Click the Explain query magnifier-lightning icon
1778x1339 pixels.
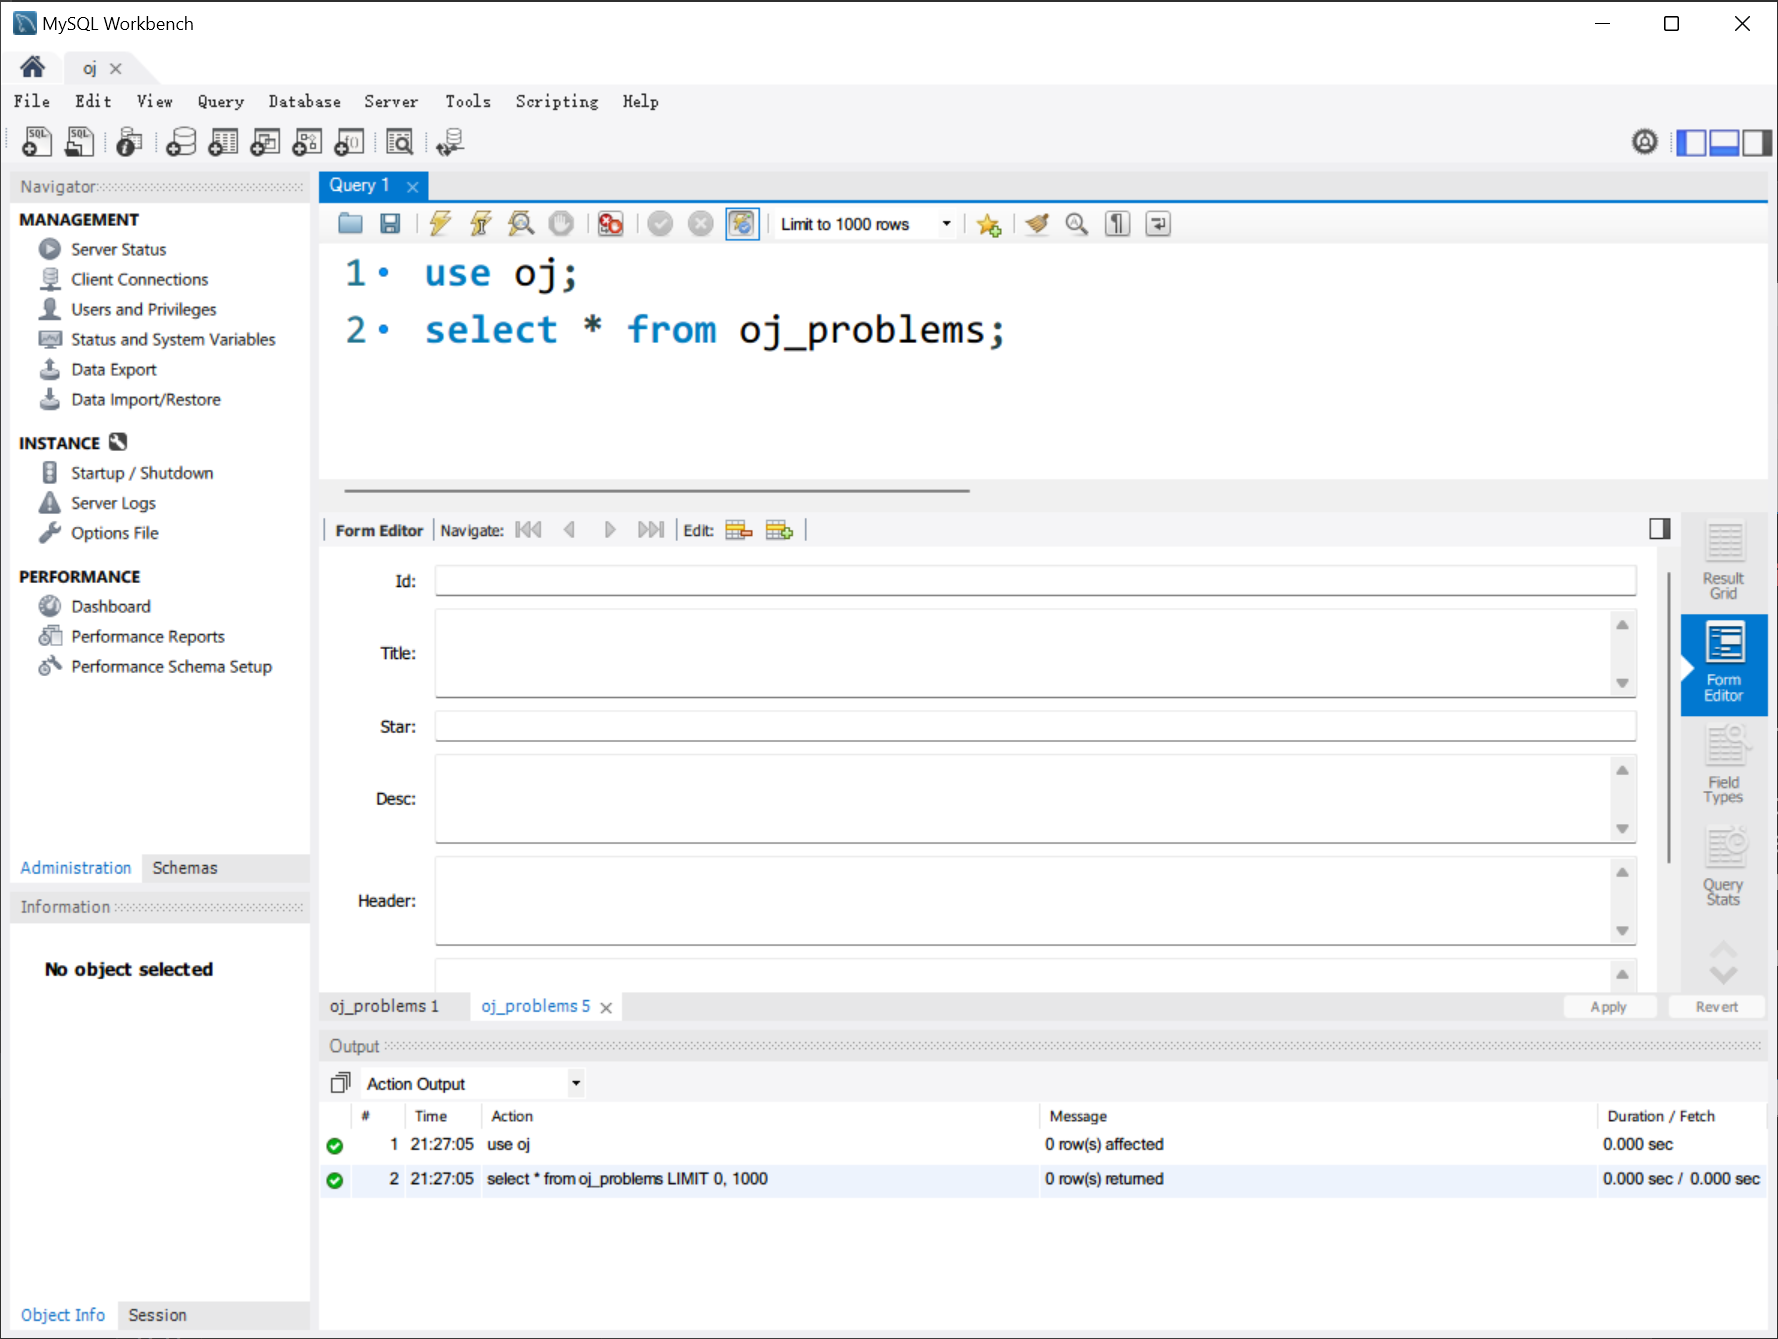pyautogui.click(x=521, y=224)
